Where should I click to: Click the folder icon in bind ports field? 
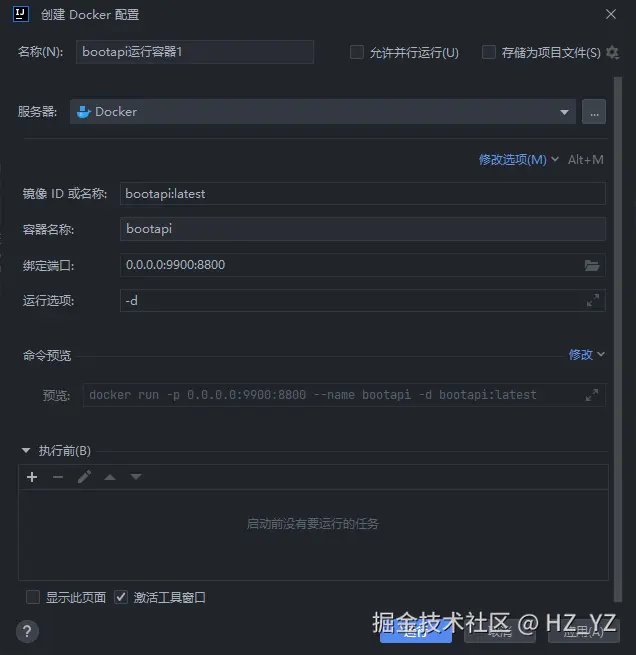coord(592,265)
